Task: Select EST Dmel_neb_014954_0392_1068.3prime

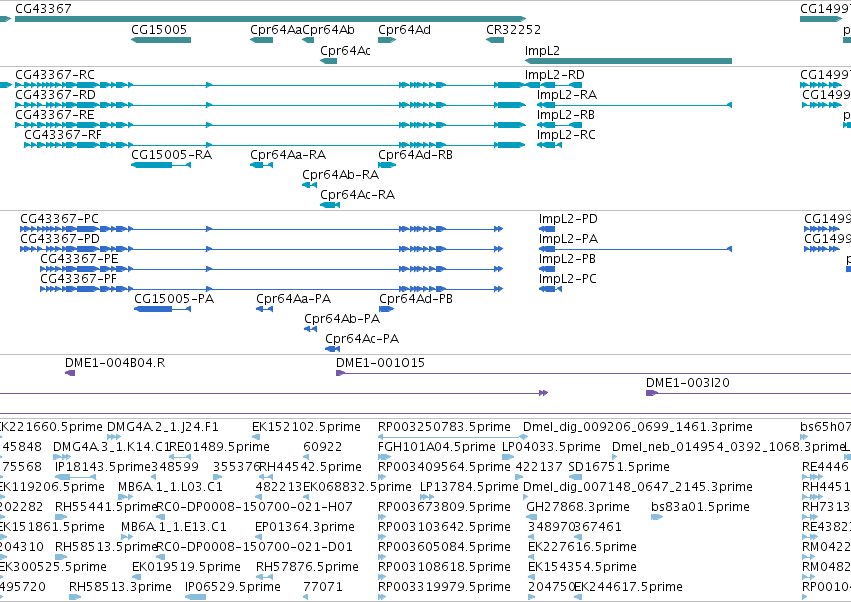Action: [729, 447]
